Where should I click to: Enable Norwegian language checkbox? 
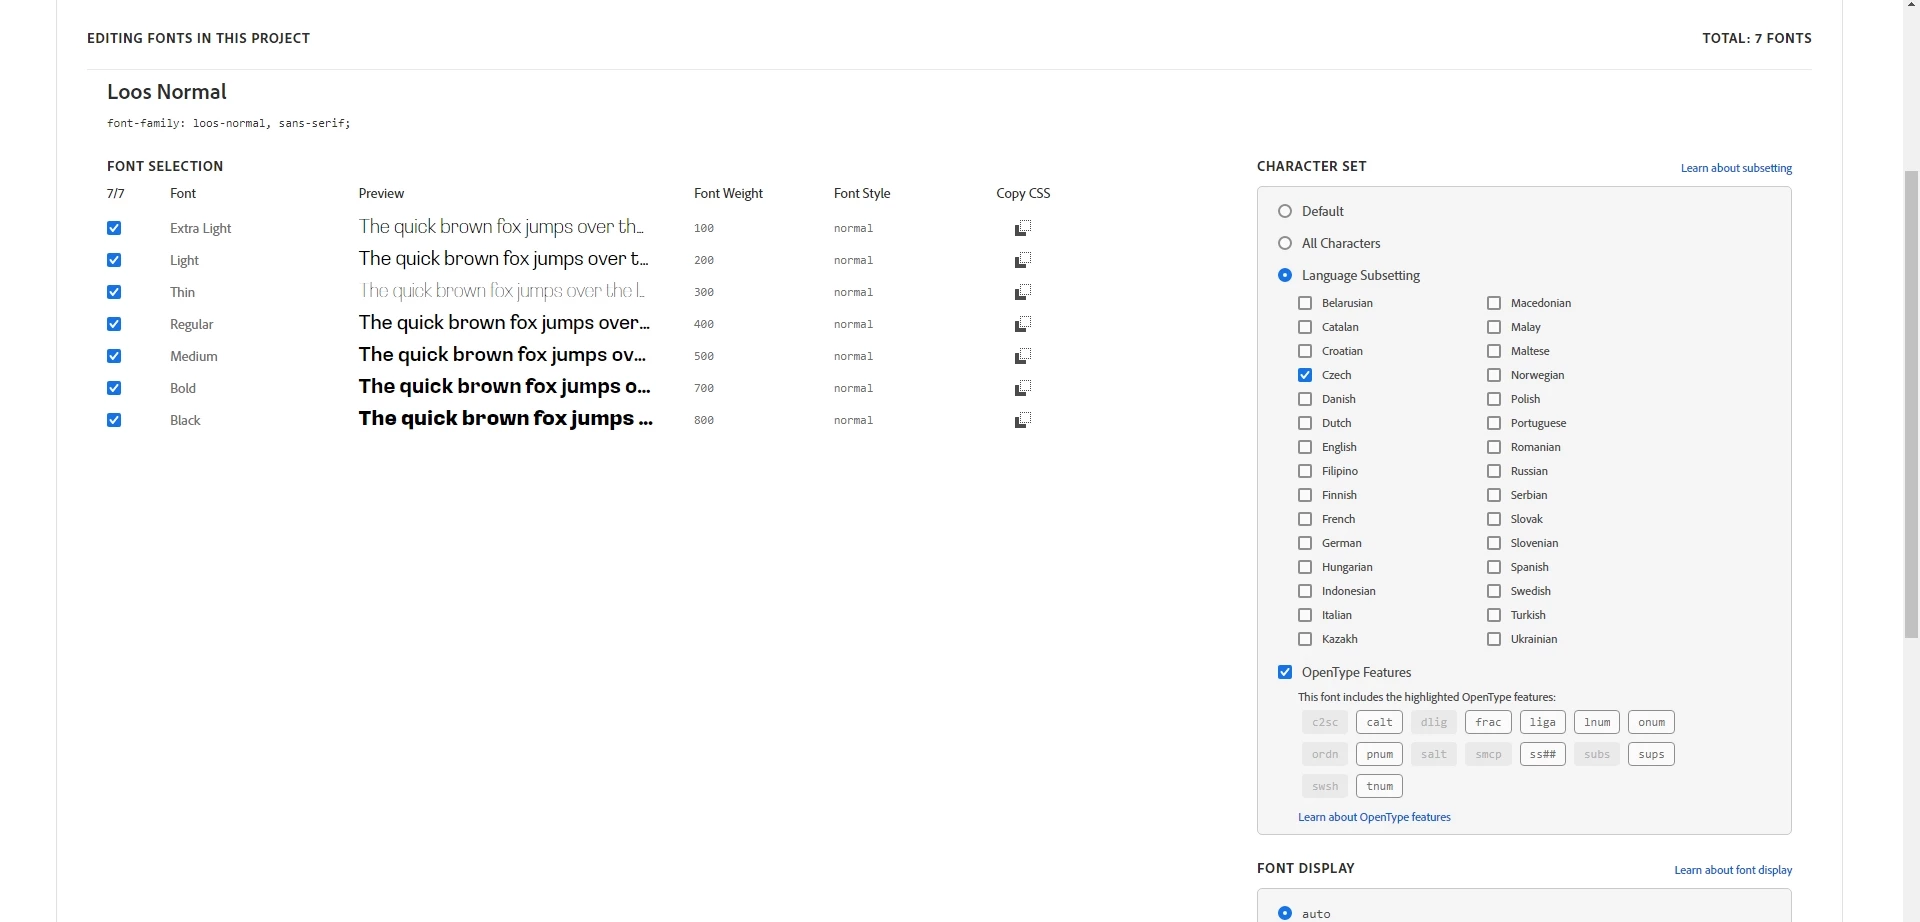pyautogui.click(x=1494, y=375)
